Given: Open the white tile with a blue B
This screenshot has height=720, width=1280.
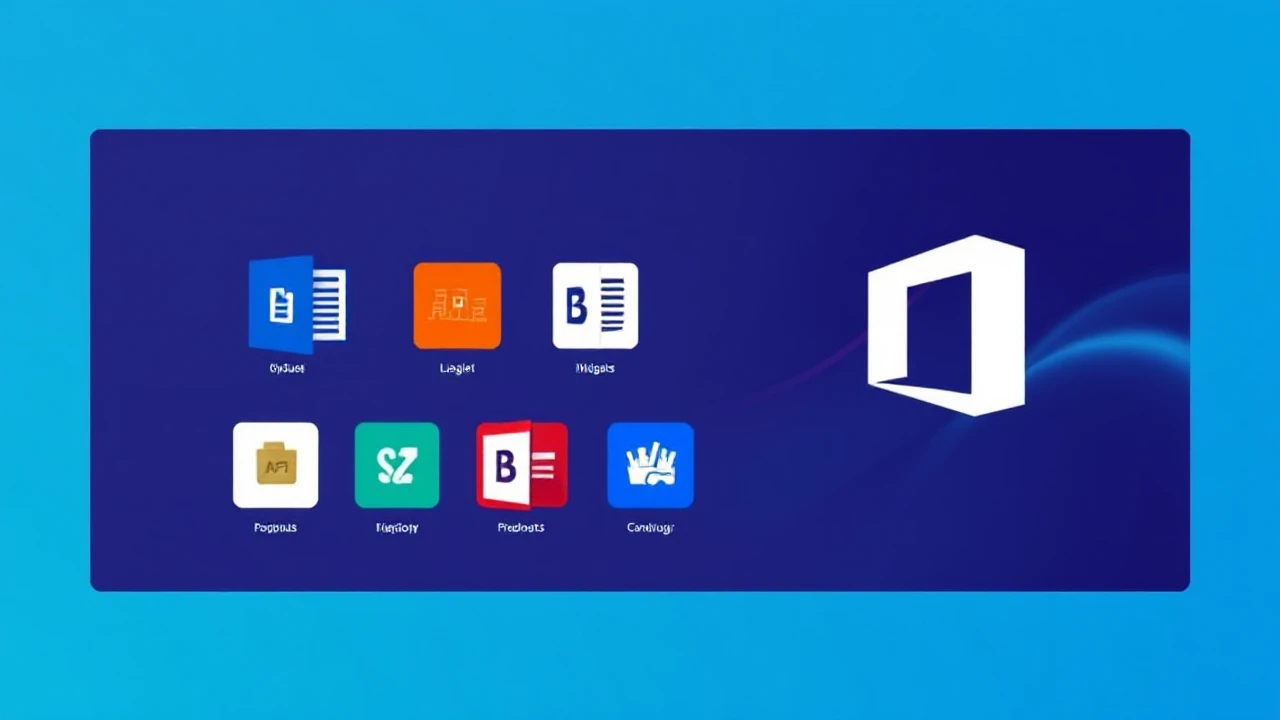Looking at the screenshot, I should 595,306.
